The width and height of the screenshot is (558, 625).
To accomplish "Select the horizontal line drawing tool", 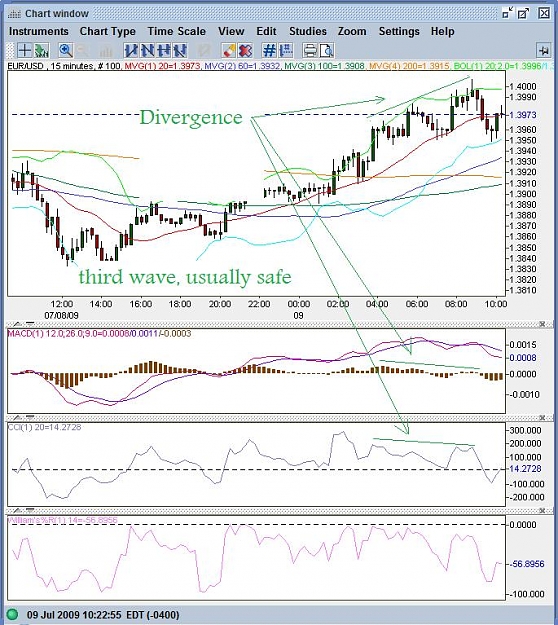I will [x=164, y=51].
